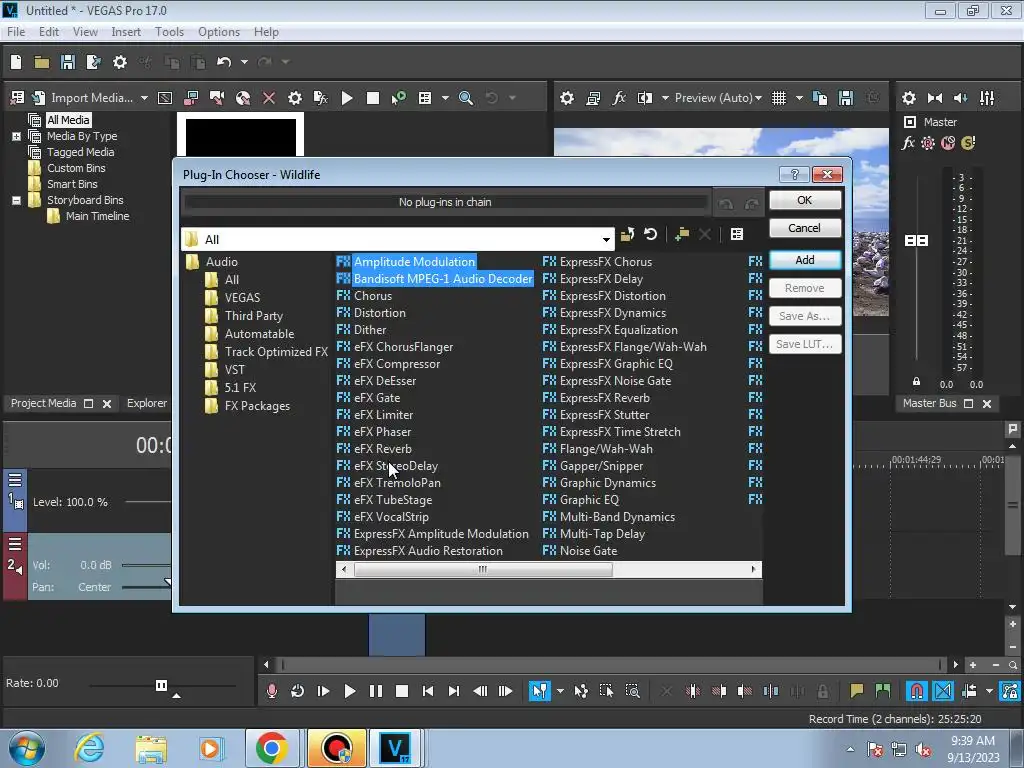Expand the Media By Type tree node
Screen dimensions: 1024x768
click(16, 136)
